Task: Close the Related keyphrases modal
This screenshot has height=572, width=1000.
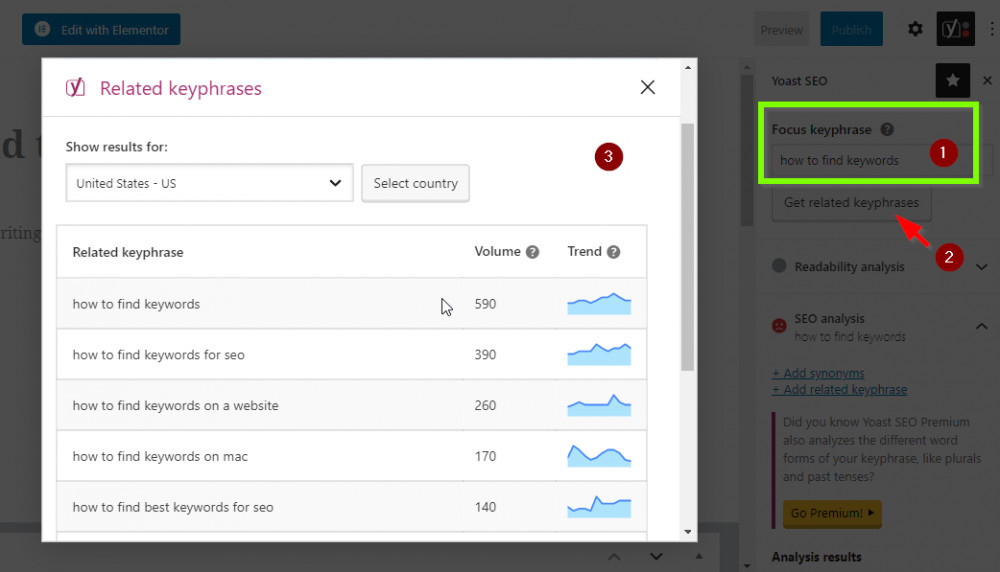Action: pyautogui.click(x=647, y=87)
